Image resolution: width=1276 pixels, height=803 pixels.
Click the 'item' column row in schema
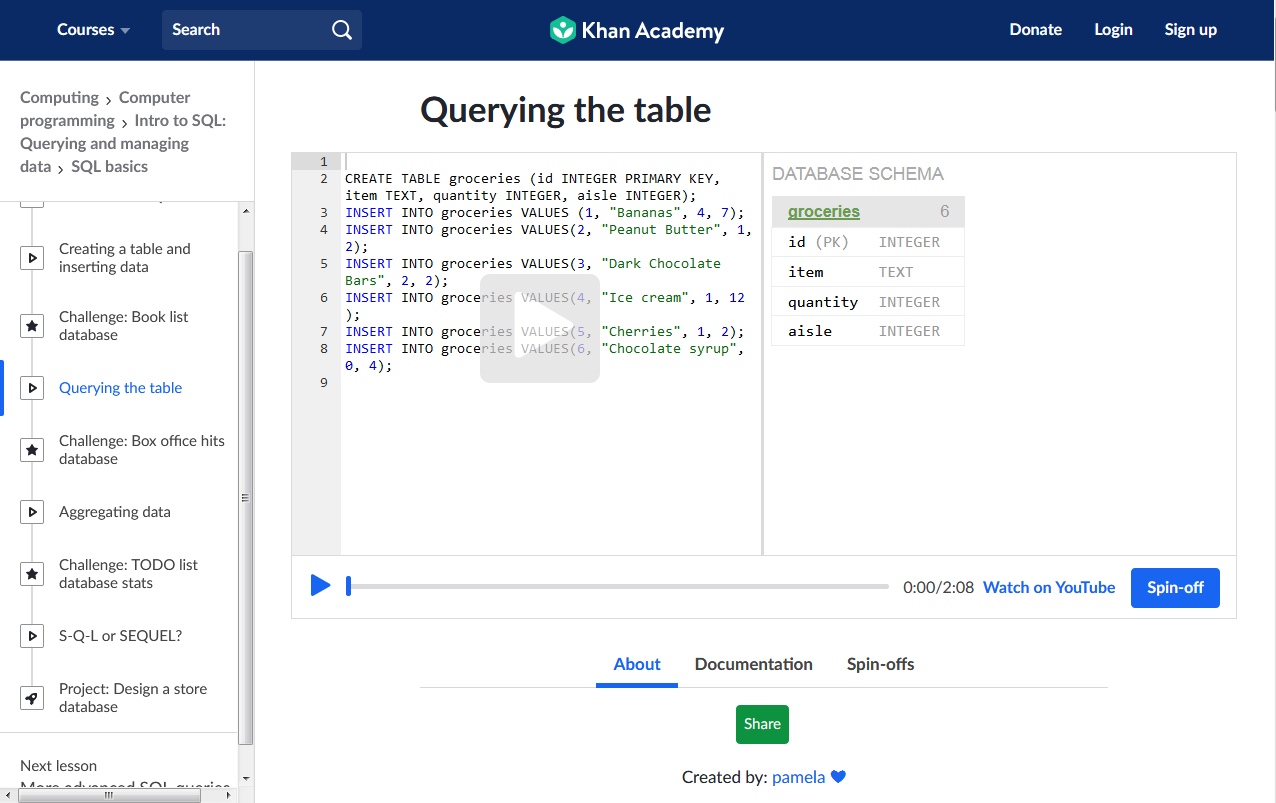(868, 272)
